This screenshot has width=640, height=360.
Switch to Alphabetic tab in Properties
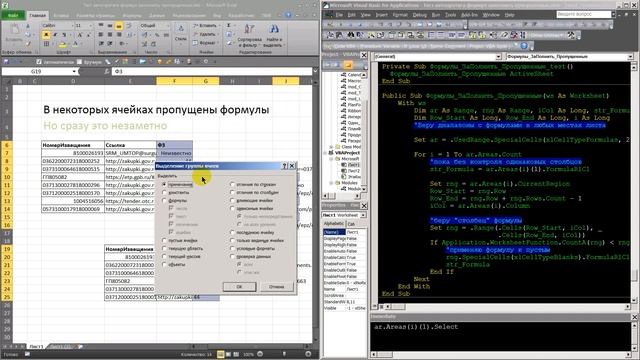tap(334, 224)
